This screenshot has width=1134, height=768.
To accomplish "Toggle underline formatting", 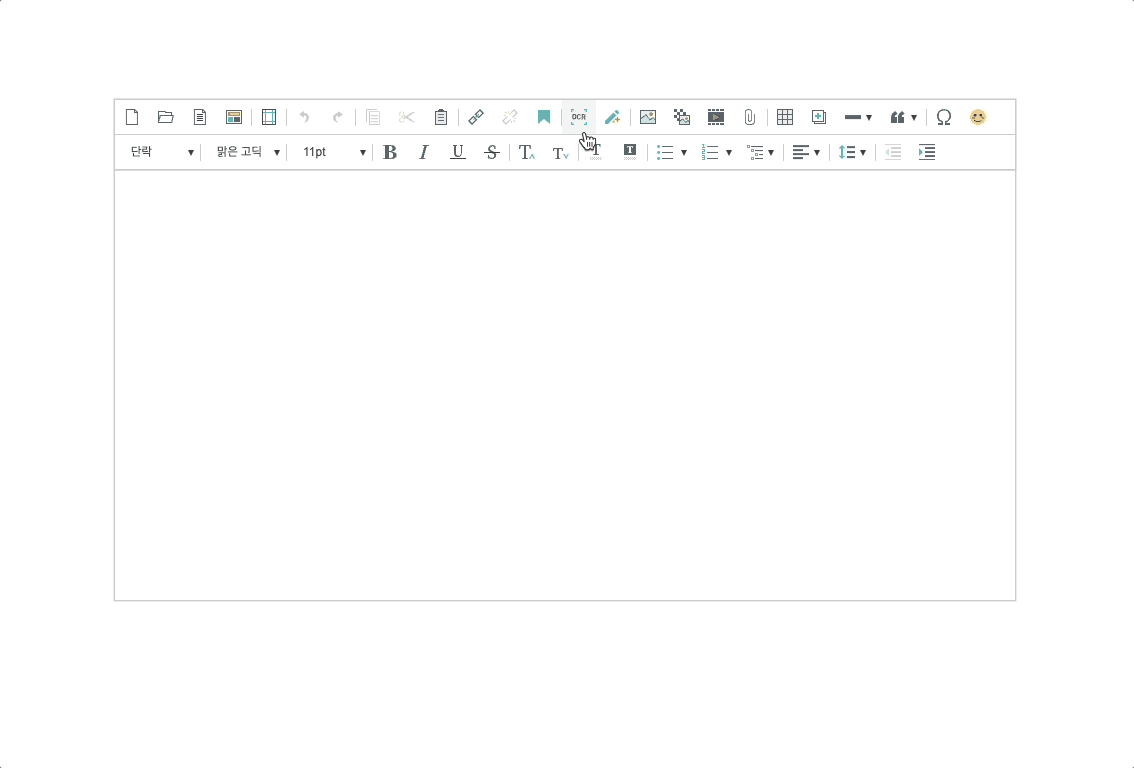I will [458, 152].
